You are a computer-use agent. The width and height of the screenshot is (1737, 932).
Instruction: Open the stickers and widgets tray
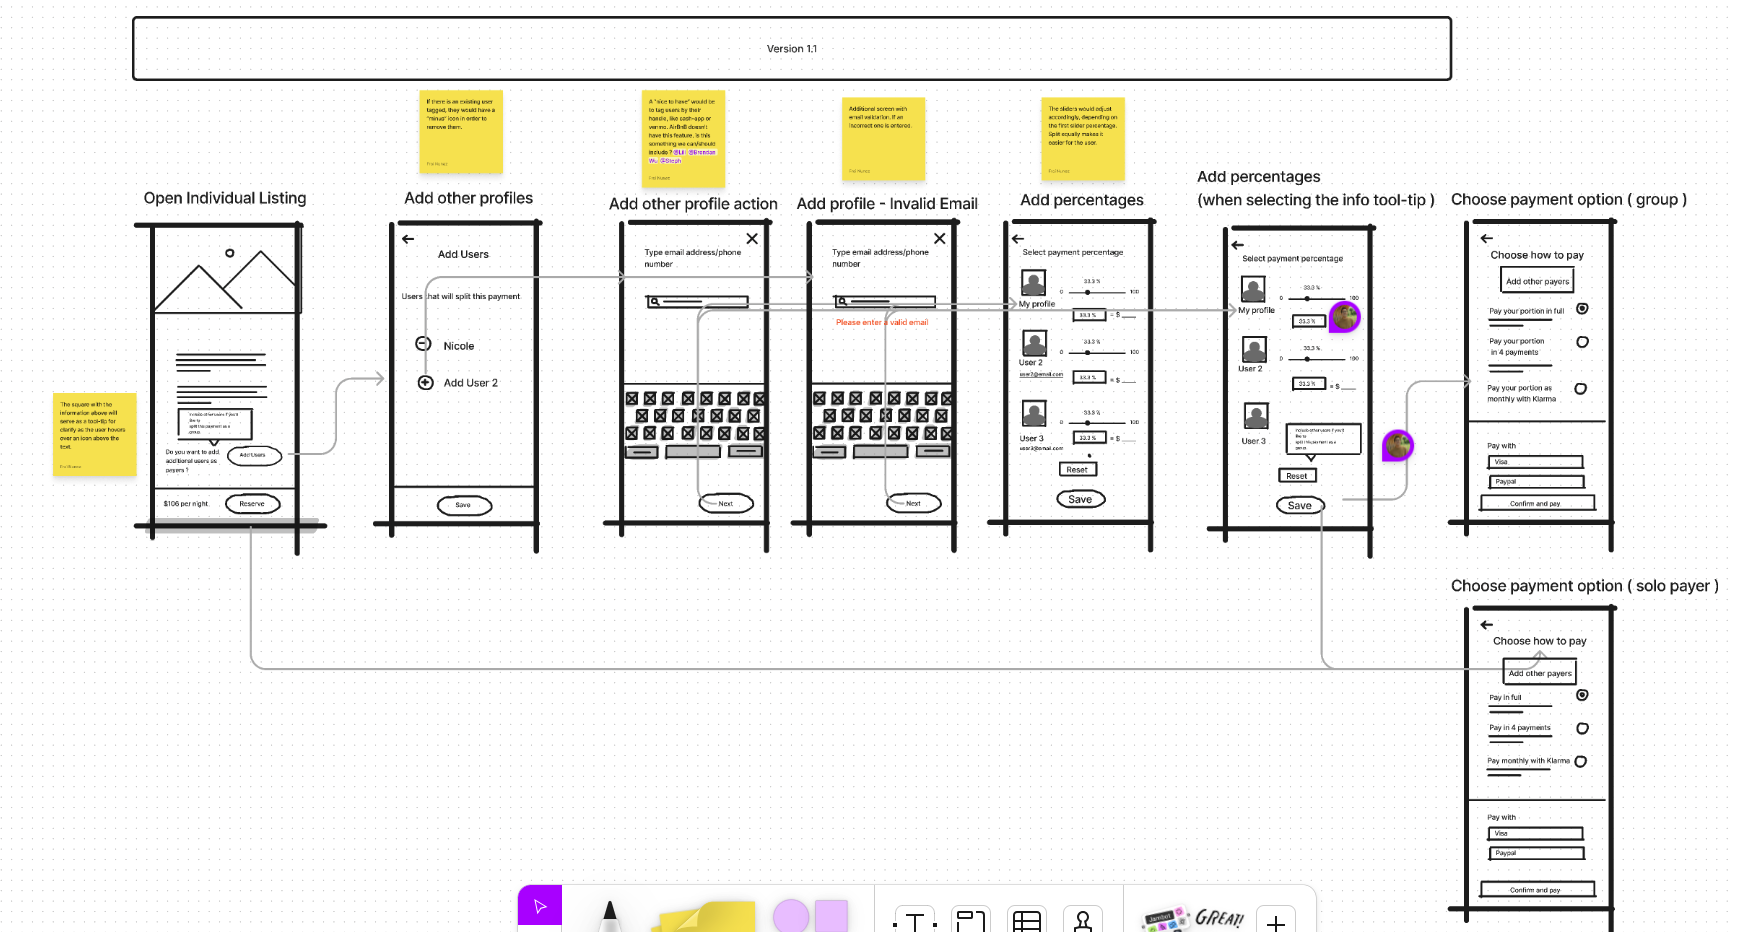pyautogui.click(x=1194, y=918)
